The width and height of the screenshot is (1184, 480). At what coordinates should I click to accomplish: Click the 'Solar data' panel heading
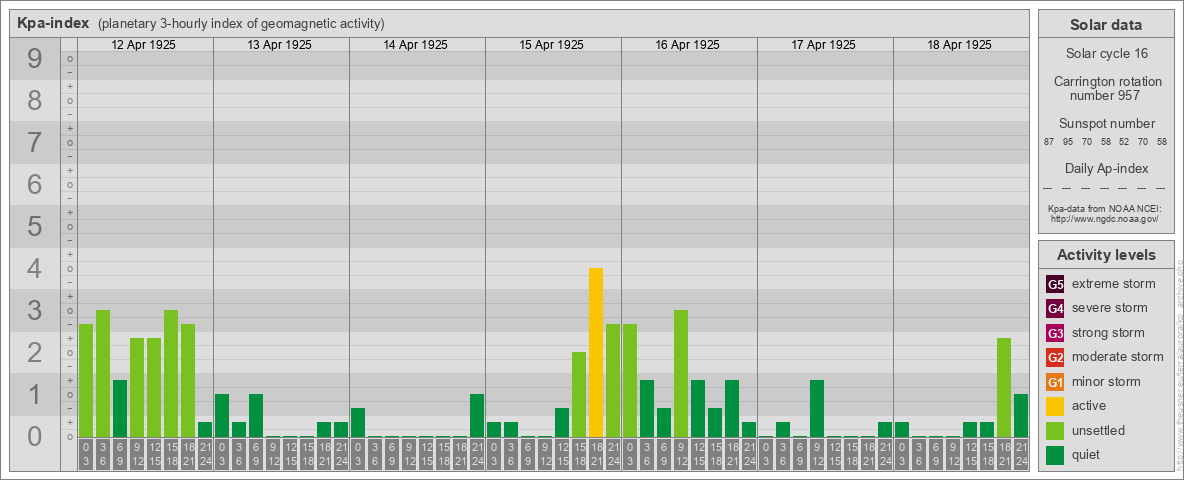(x=1105, y=25)
